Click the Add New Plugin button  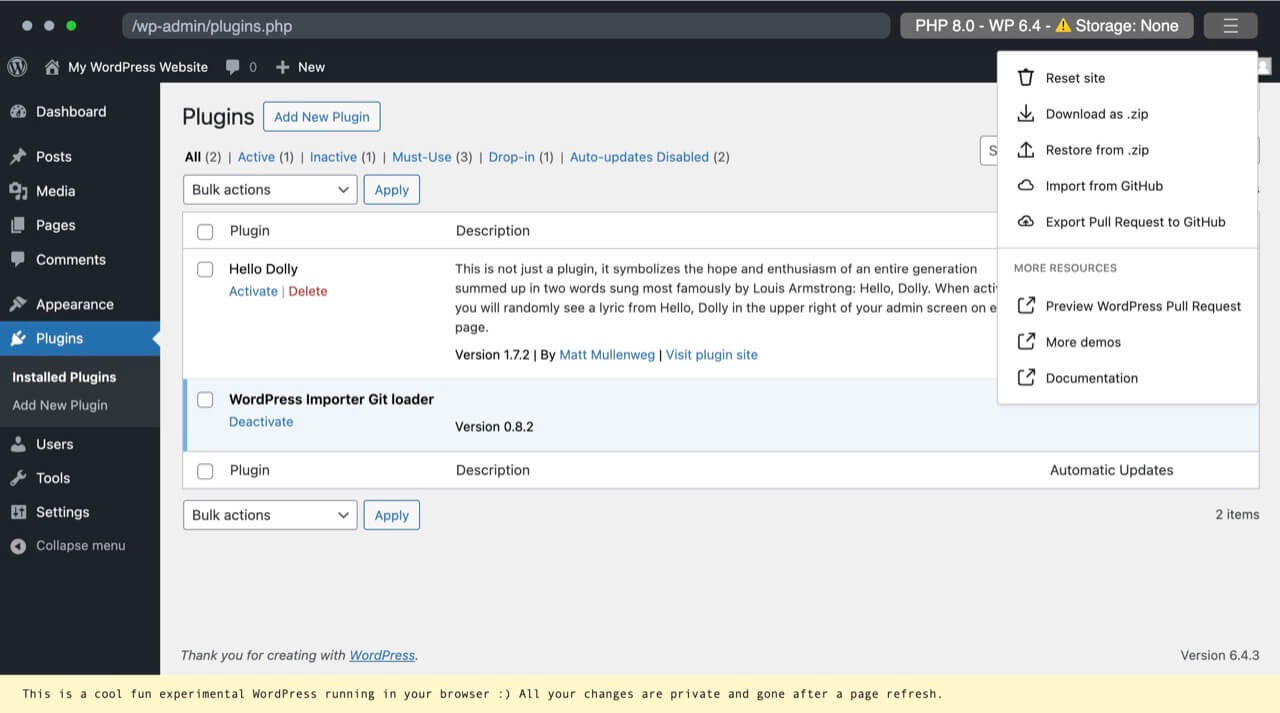[321, 116]
